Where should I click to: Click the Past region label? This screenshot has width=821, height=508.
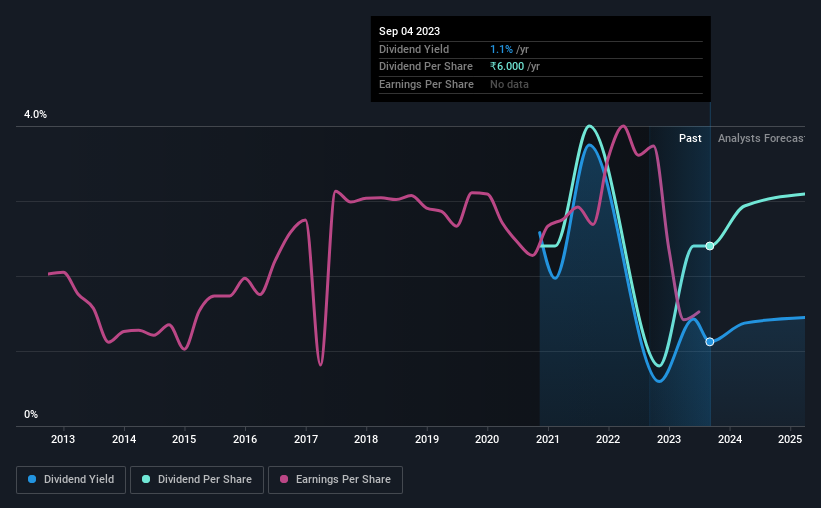click(x=690, y=138)
